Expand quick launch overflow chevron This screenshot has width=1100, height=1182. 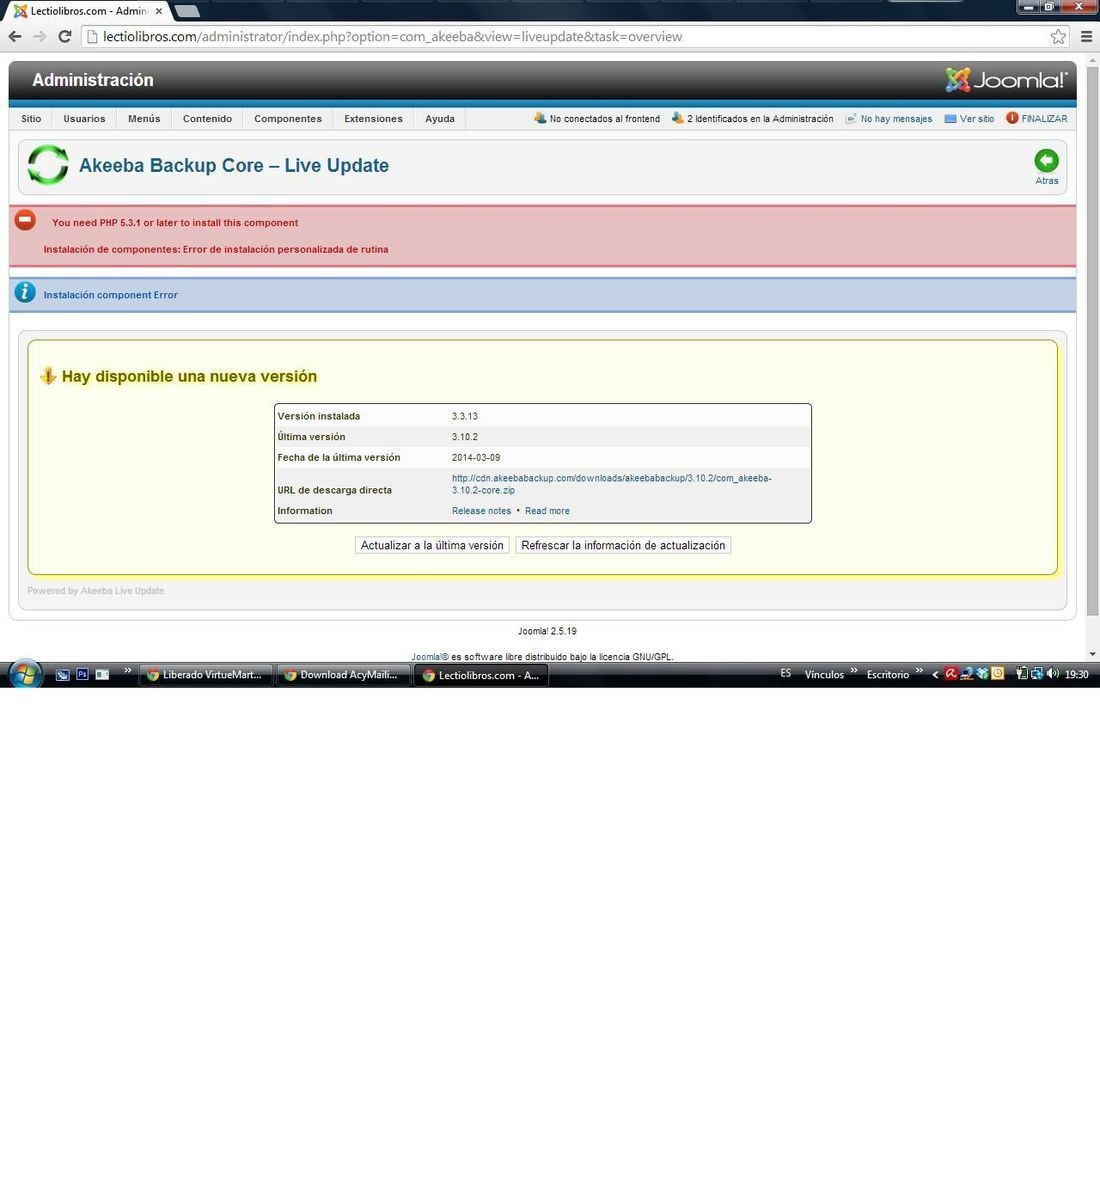coord(127,671)
